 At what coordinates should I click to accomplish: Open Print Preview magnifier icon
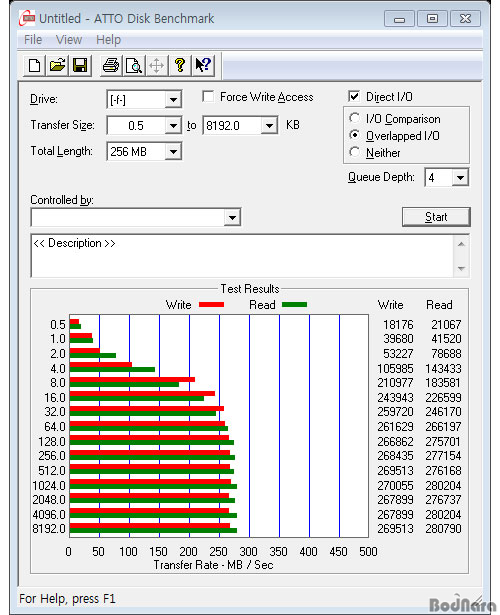click(x=134, y=65)
